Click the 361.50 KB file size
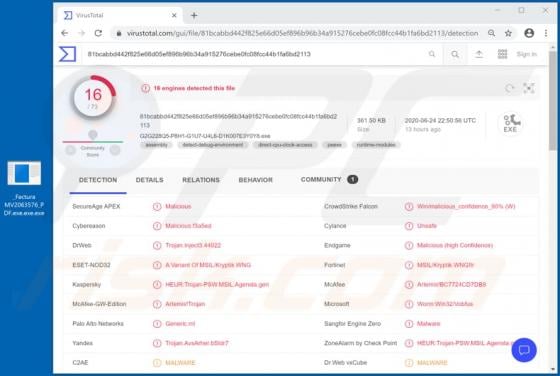The height and width of the screenshot is (376, 560). click(371, 120)
